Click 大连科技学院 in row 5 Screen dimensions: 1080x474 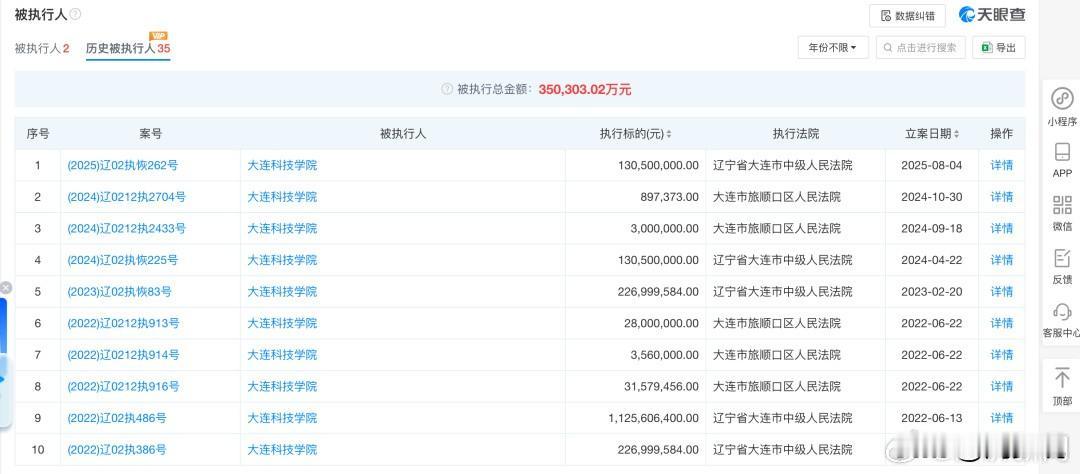coord(282,292)
